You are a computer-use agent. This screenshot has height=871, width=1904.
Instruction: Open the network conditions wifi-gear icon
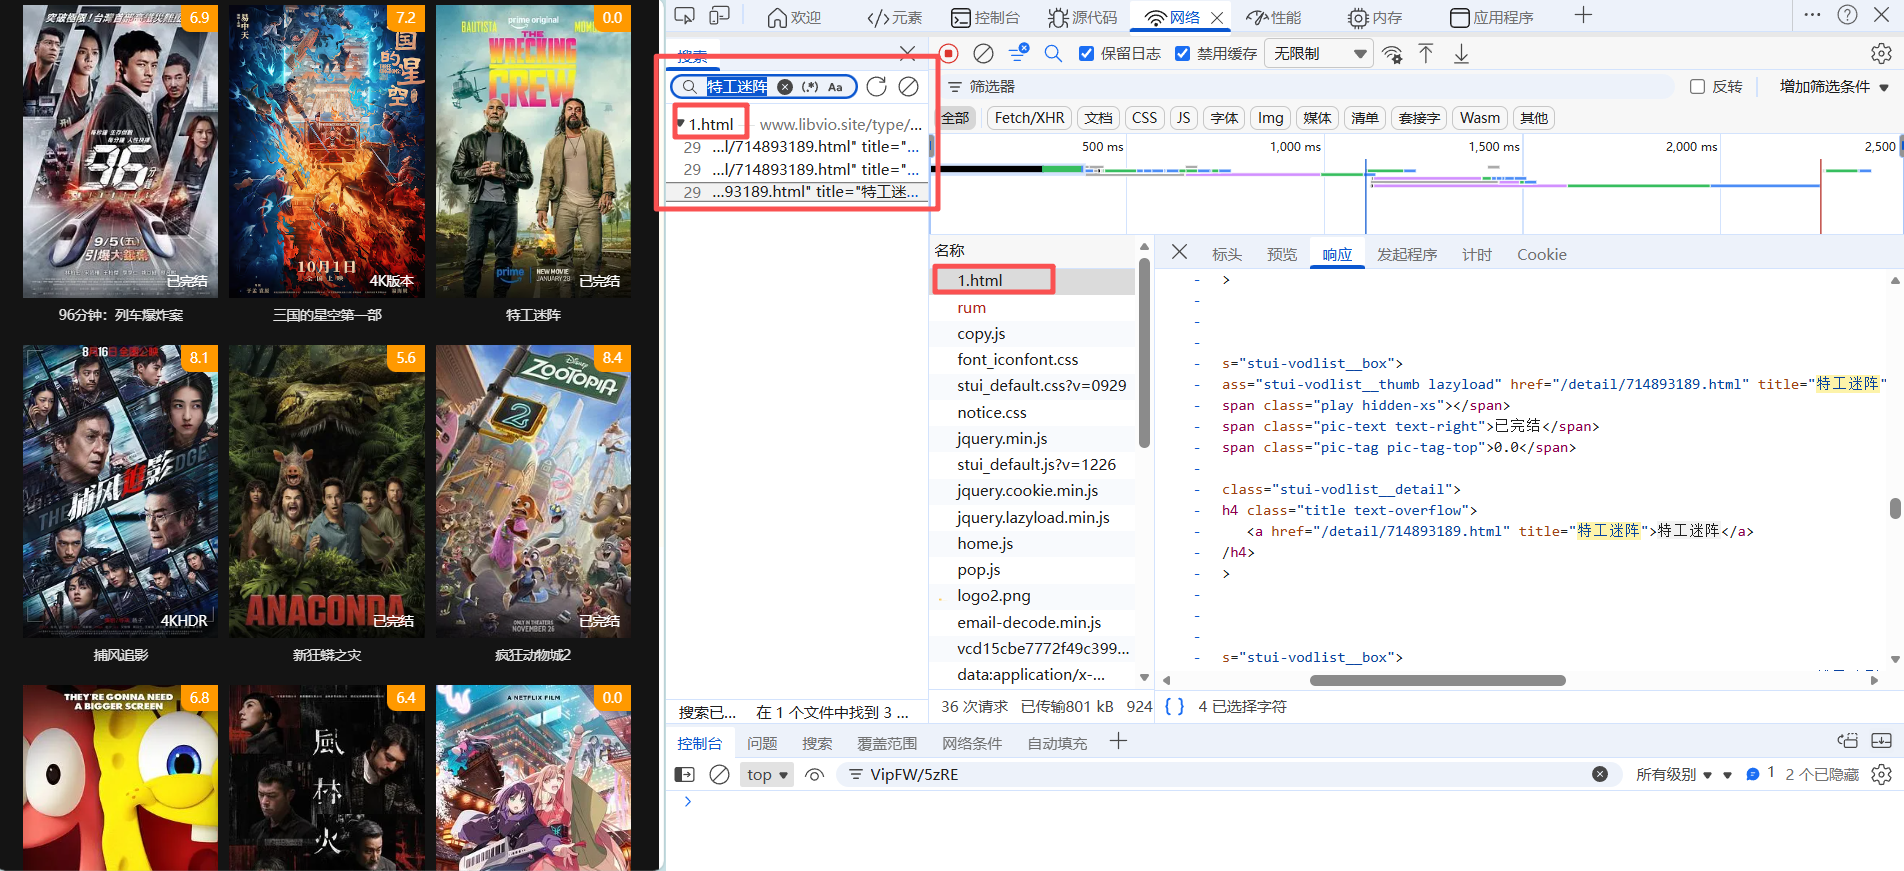point(1392,54)
